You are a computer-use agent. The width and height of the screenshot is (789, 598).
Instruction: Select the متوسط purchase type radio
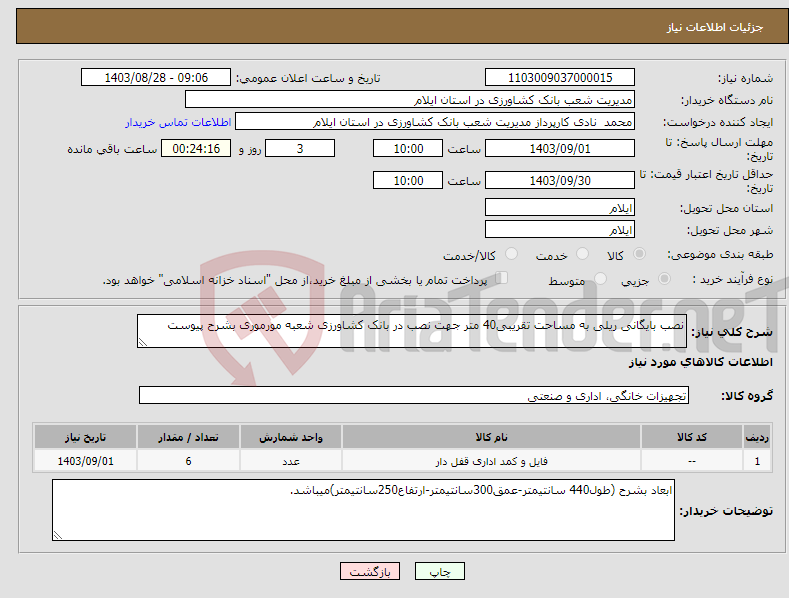(x=600, y=278)
